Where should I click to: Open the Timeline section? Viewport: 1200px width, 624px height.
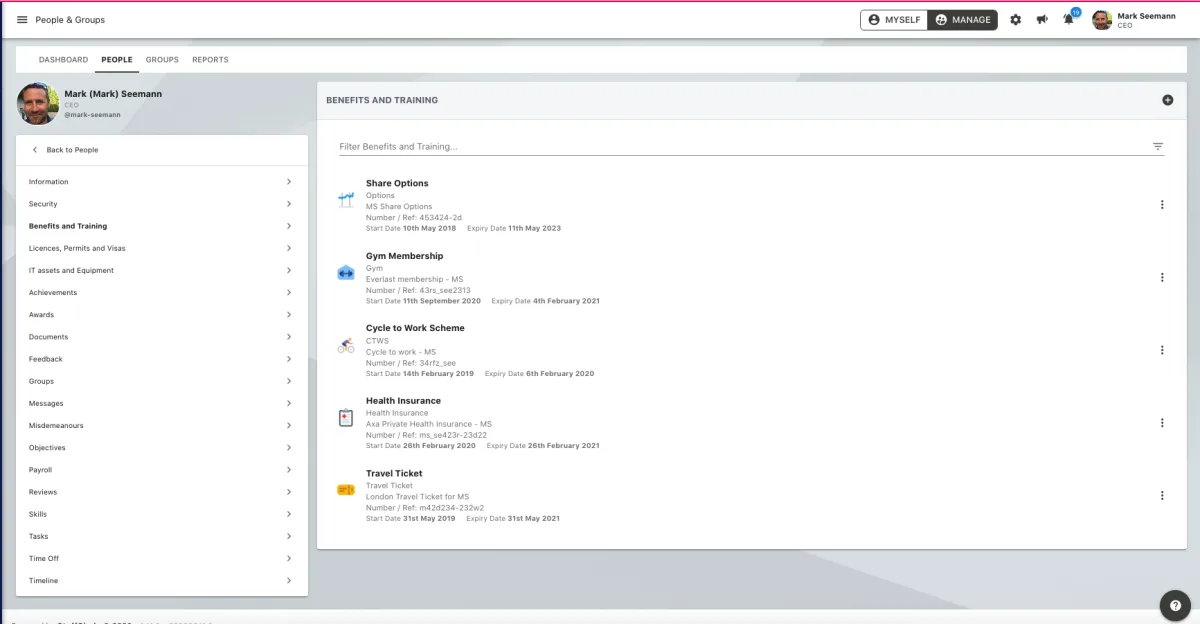(162, 581)
